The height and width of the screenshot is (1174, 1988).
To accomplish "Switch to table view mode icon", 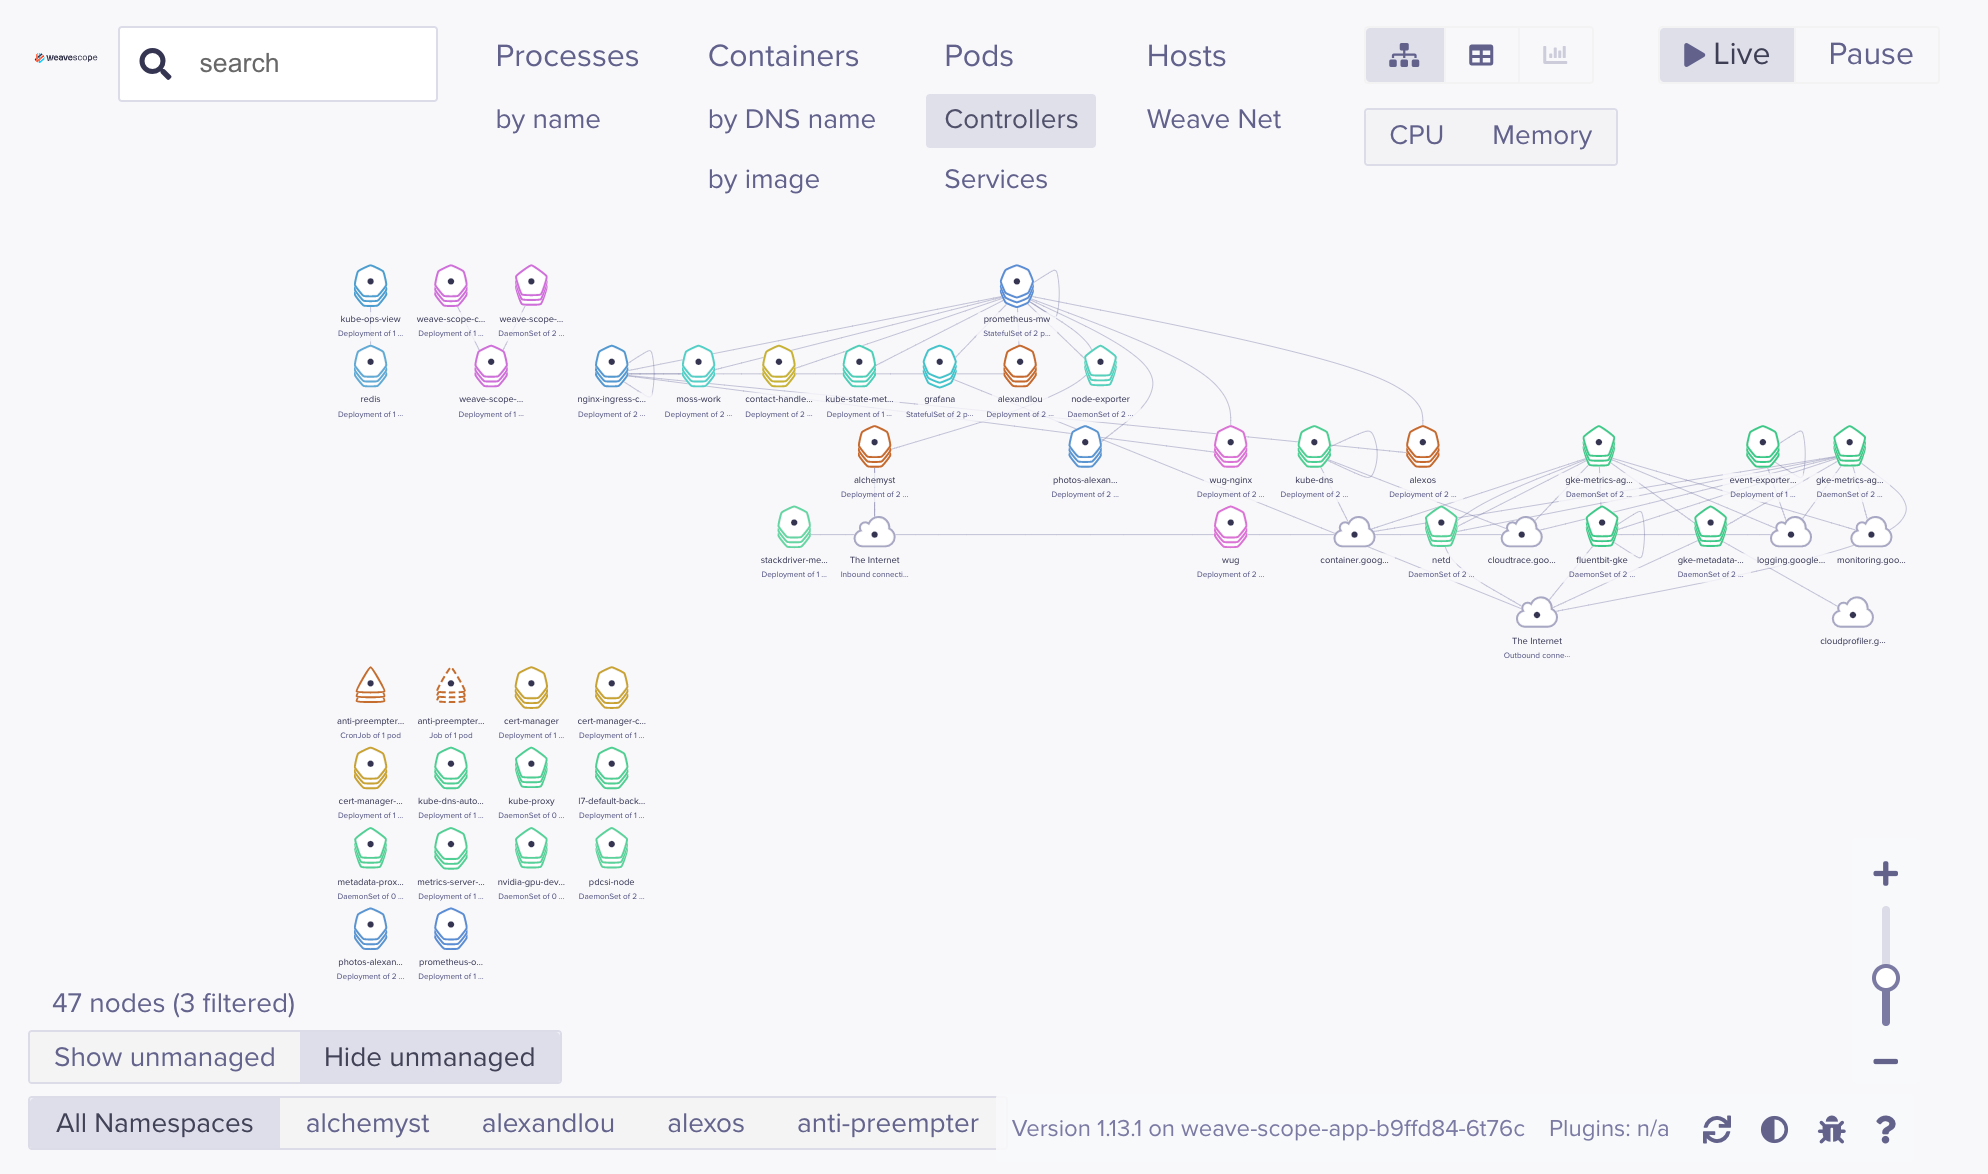I will coord(1481,55).
